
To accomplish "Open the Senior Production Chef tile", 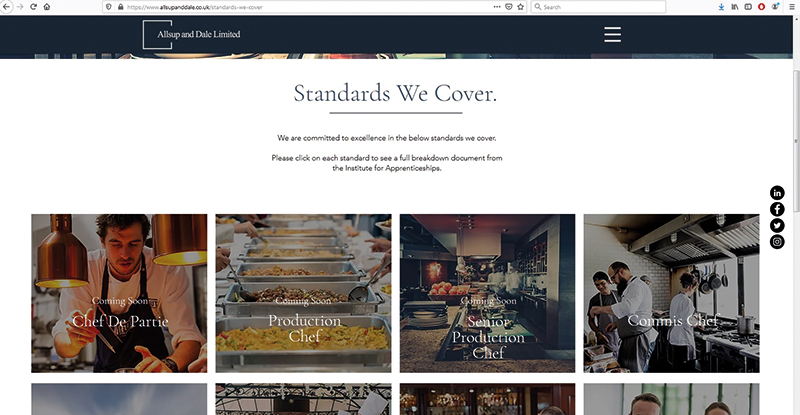I will click(487, 293).
